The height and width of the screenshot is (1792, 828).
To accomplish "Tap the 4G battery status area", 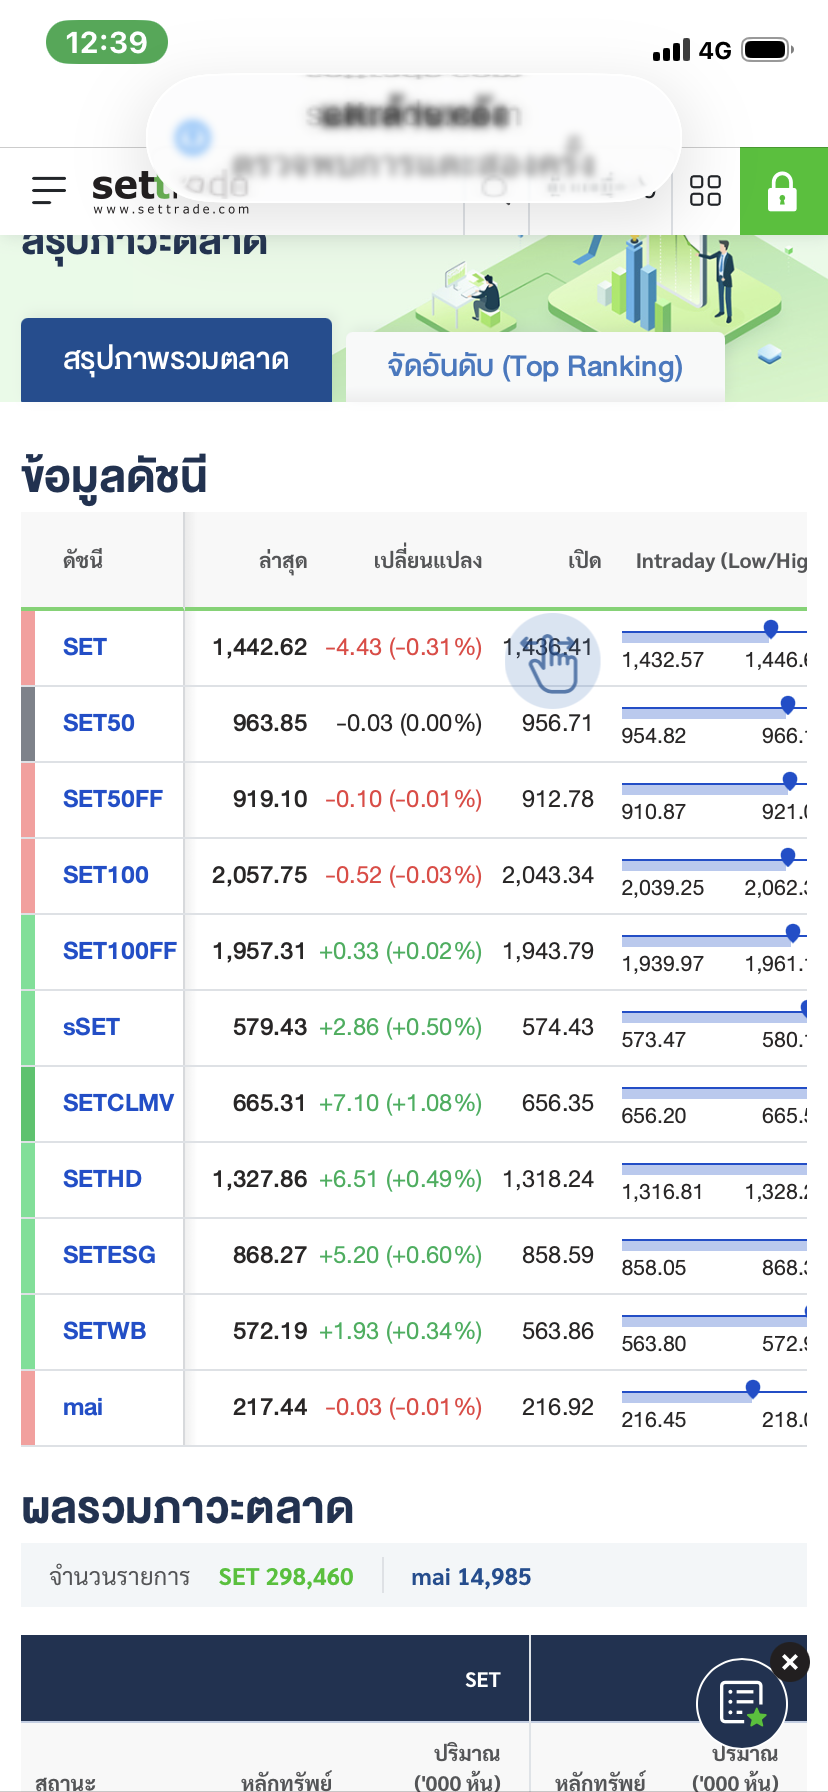I will point(722,49).
